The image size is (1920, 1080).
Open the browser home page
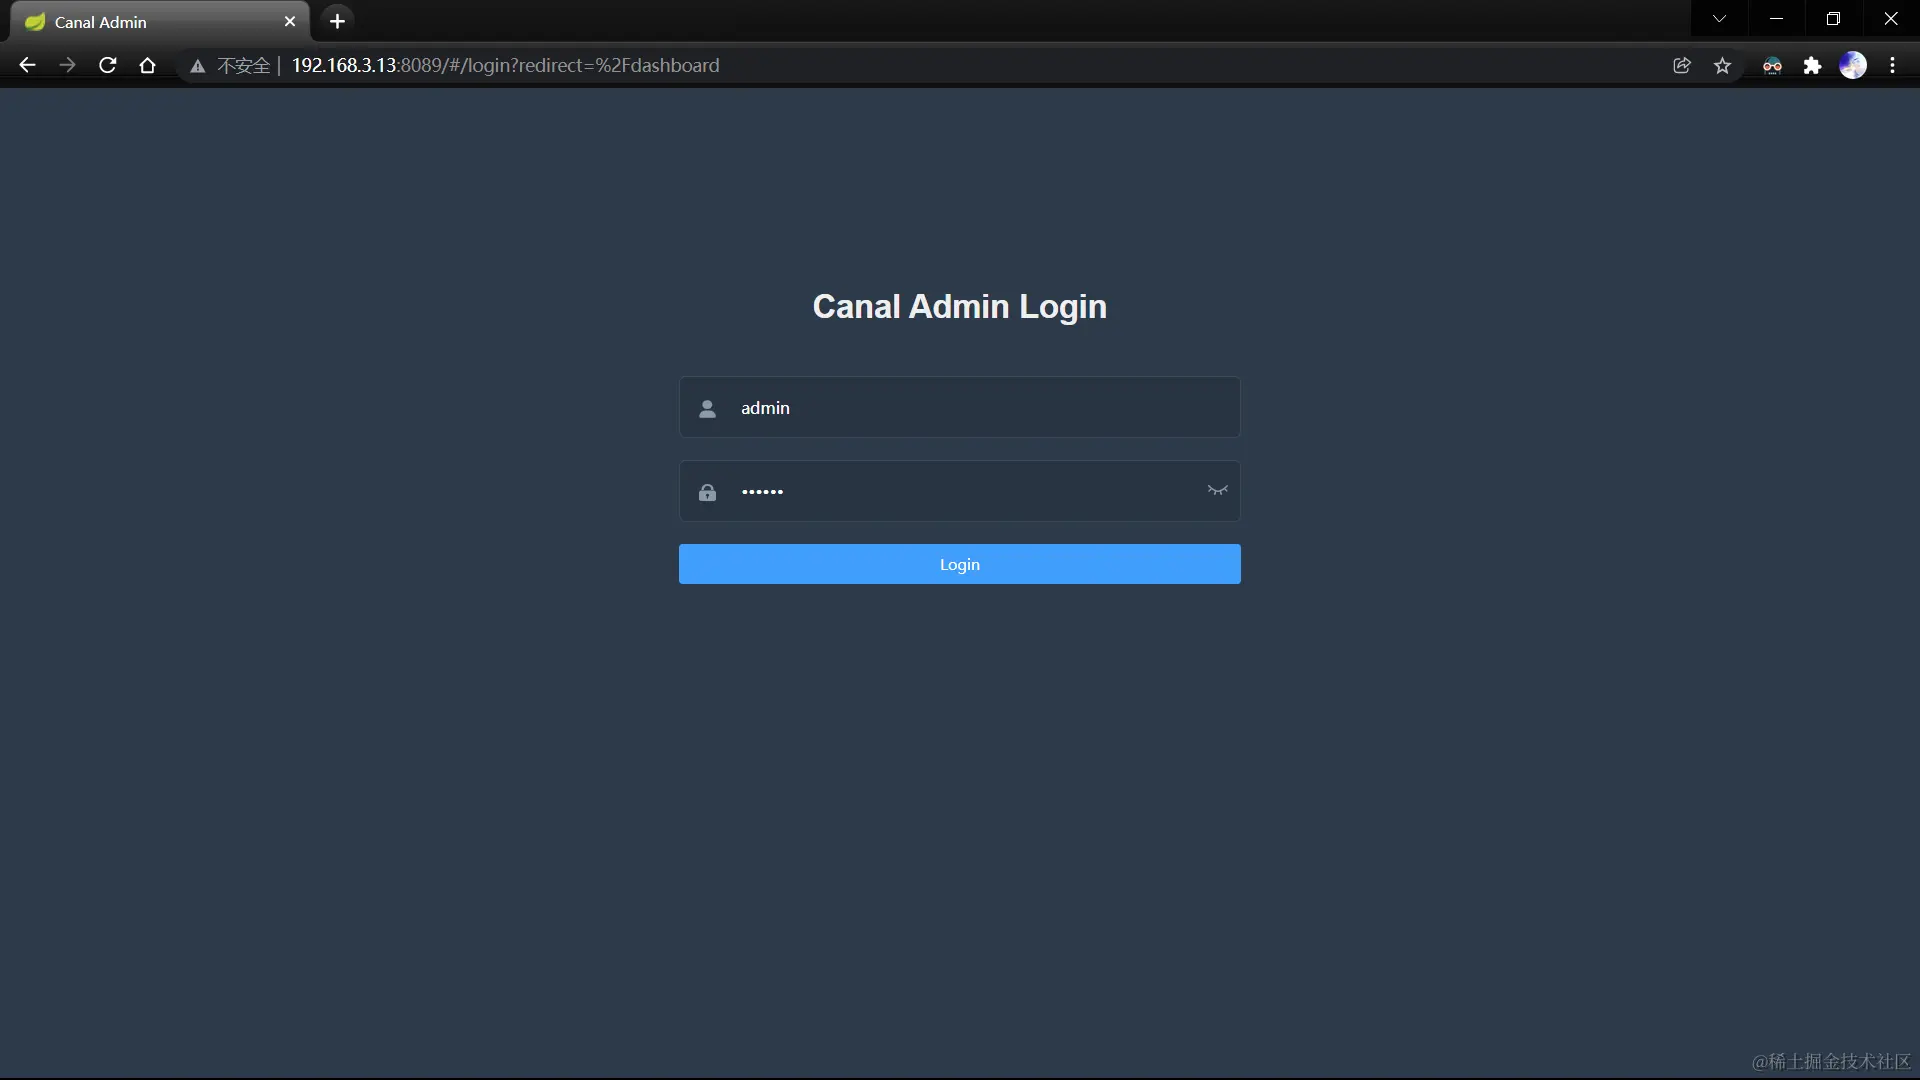coord(148,66)
